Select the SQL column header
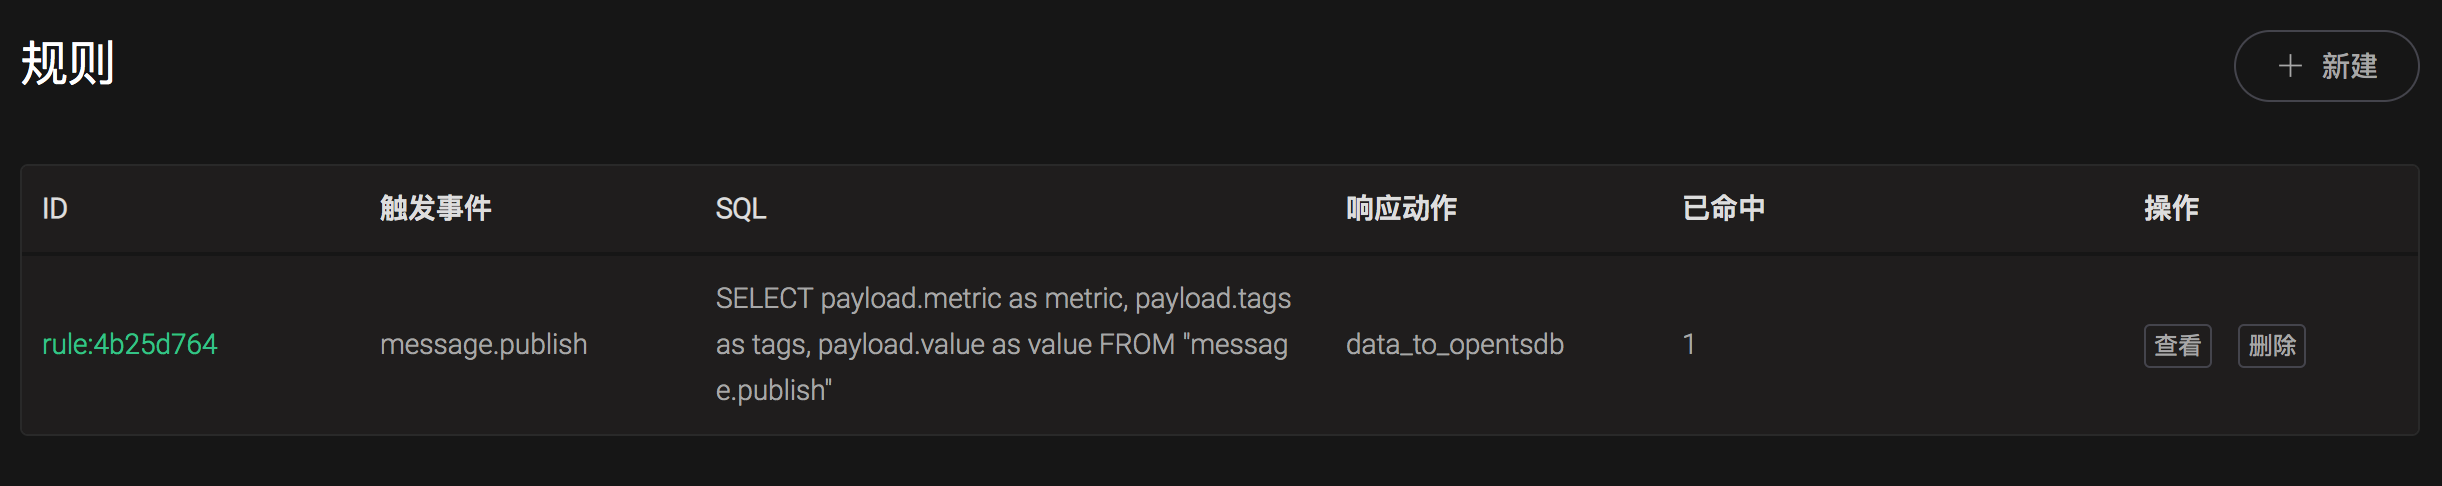Image resolution: width=2442 pixels, height=486 pixels. click(741, 208)
